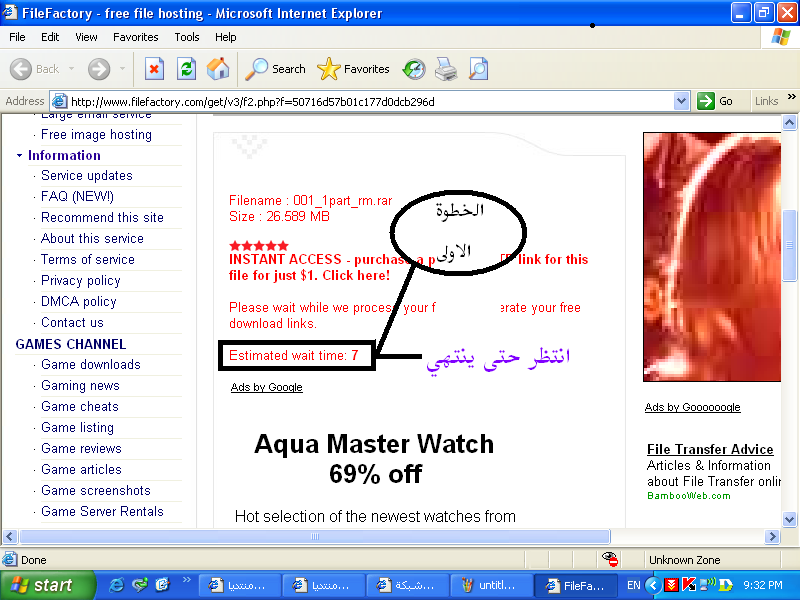Open FAQ (NEW!) link
This screenshot has height=600, width=800.
pyautogui.click(x=77, y=196)
